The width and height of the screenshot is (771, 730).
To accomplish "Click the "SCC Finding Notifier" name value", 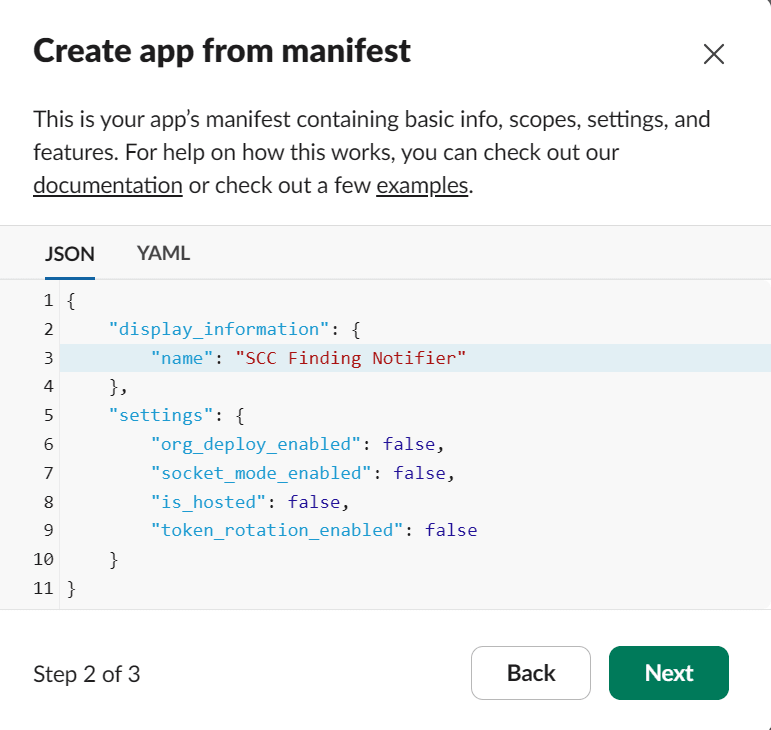I will click(x=350, y=358).
